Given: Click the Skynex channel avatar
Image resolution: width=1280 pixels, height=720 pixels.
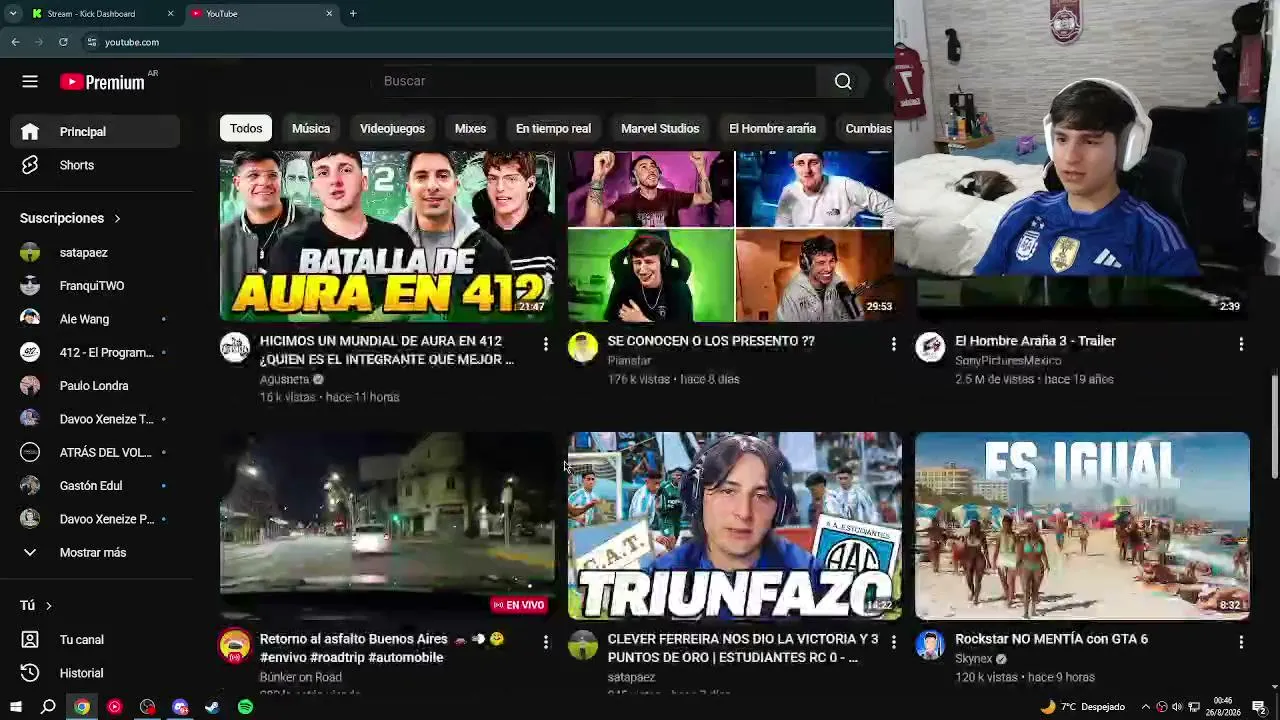Looking at the screenshot, I should click(930, 645).
